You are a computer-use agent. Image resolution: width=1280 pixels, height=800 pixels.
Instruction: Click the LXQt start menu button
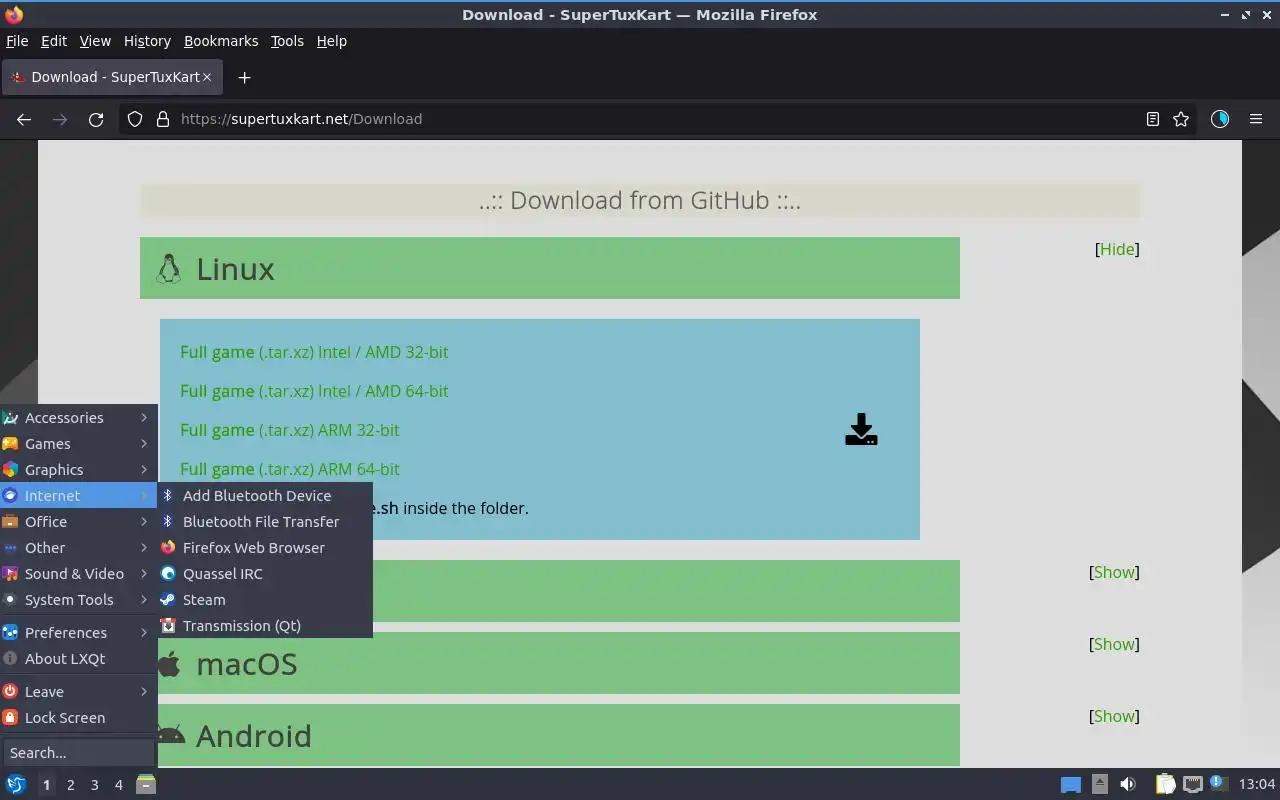(16, 784)
